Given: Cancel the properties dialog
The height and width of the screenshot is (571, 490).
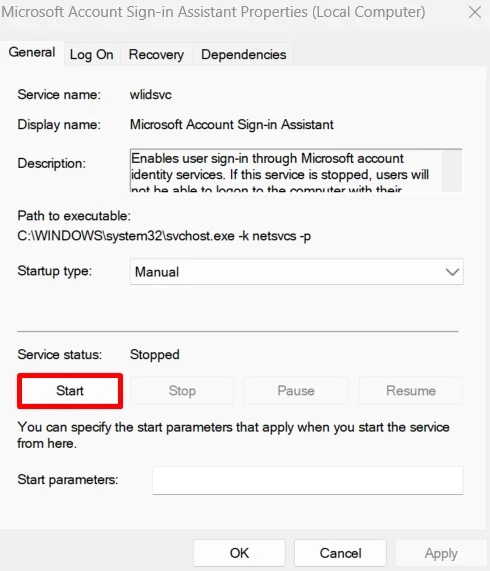Looking at the screenshot, I should pos(340,553).
